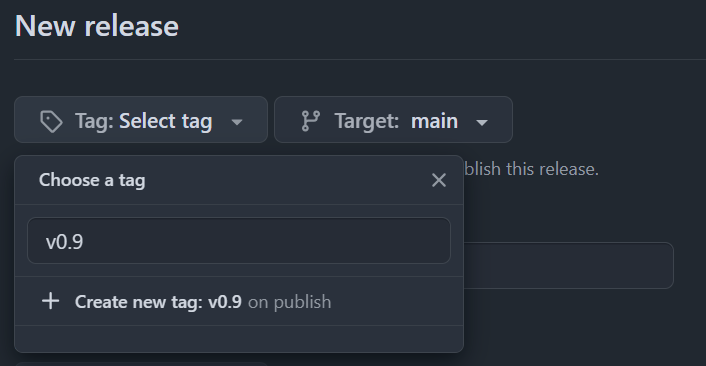Click the git branch icon on Target button
This screenshot has height=366, width=706.
pyautogui.click(x=311, y=121)
